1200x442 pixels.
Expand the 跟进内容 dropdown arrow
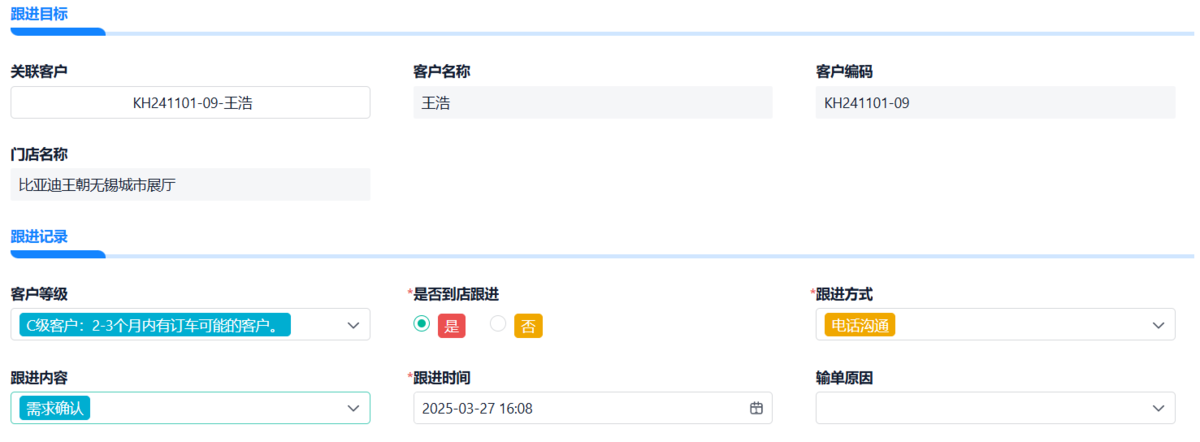[352, 408]
